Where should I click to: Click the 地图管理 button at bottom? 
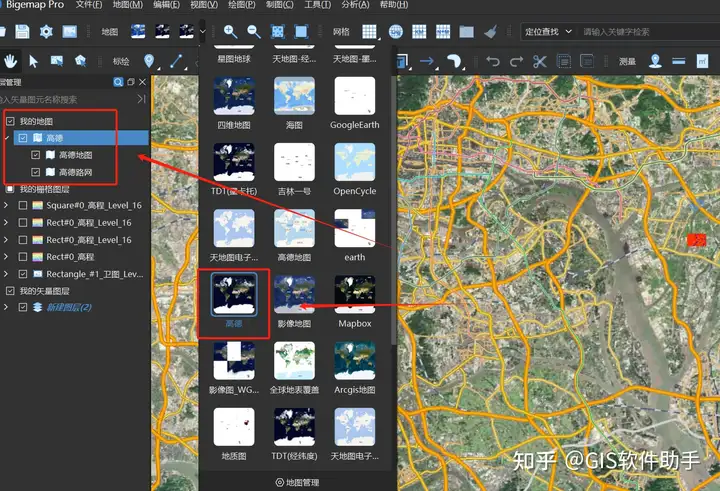click(x=298, y=482)
